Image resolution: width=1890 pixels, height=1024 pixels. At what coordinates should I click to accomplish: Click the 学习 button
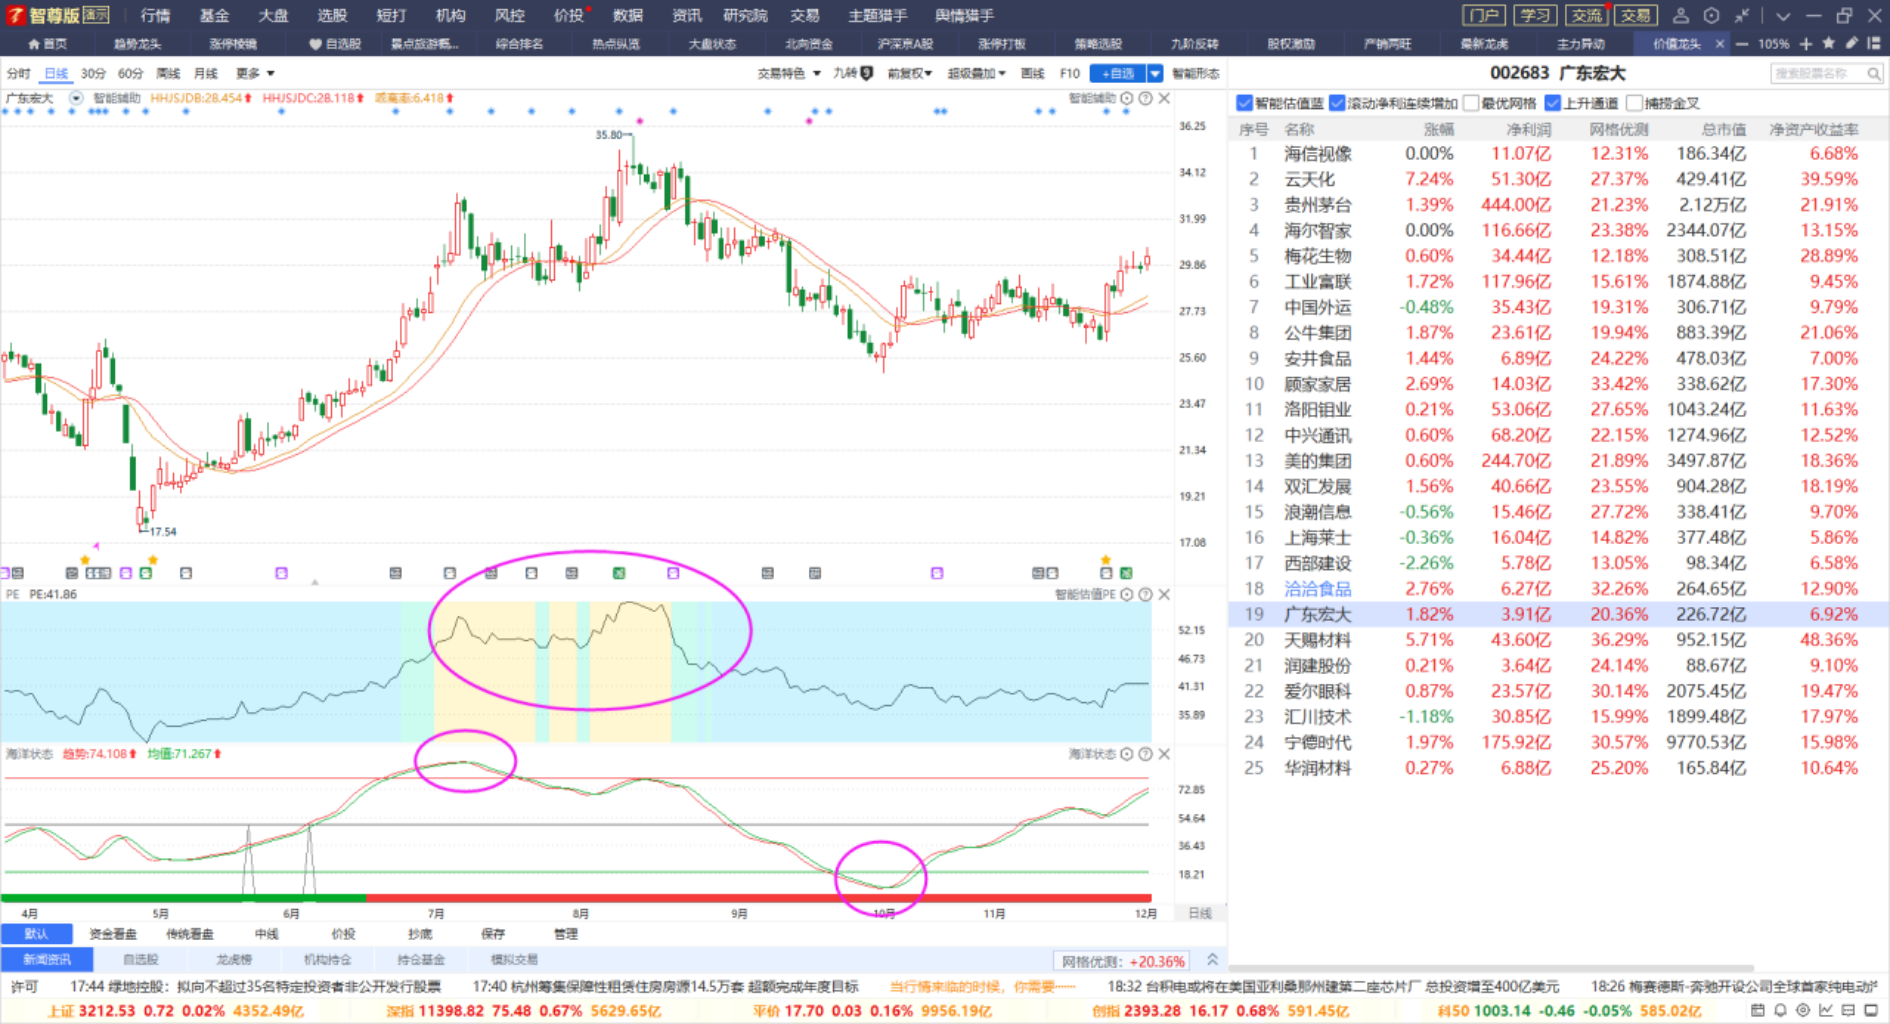(1535, 15)
